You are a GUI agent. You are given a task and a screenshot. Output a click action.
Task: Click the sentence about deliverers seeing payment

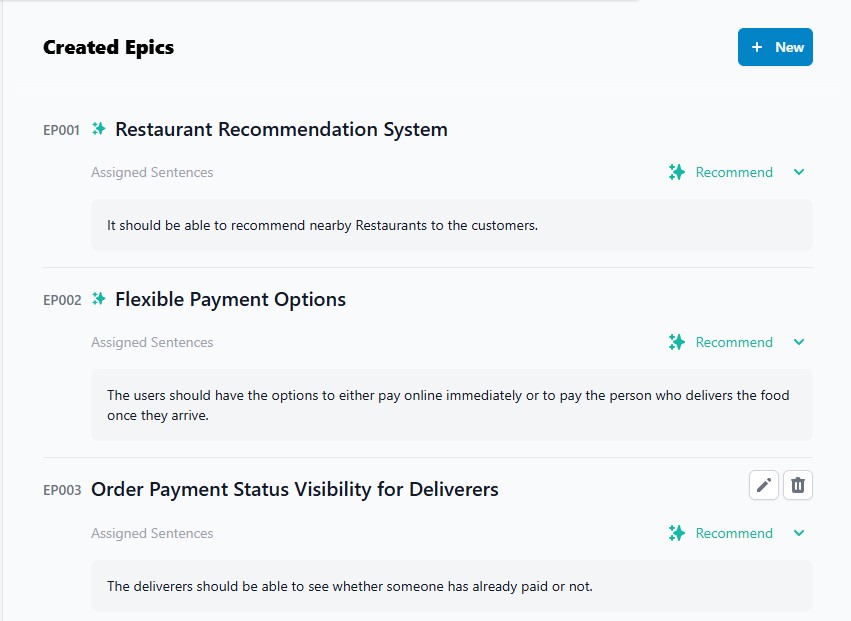pos(349,586)
